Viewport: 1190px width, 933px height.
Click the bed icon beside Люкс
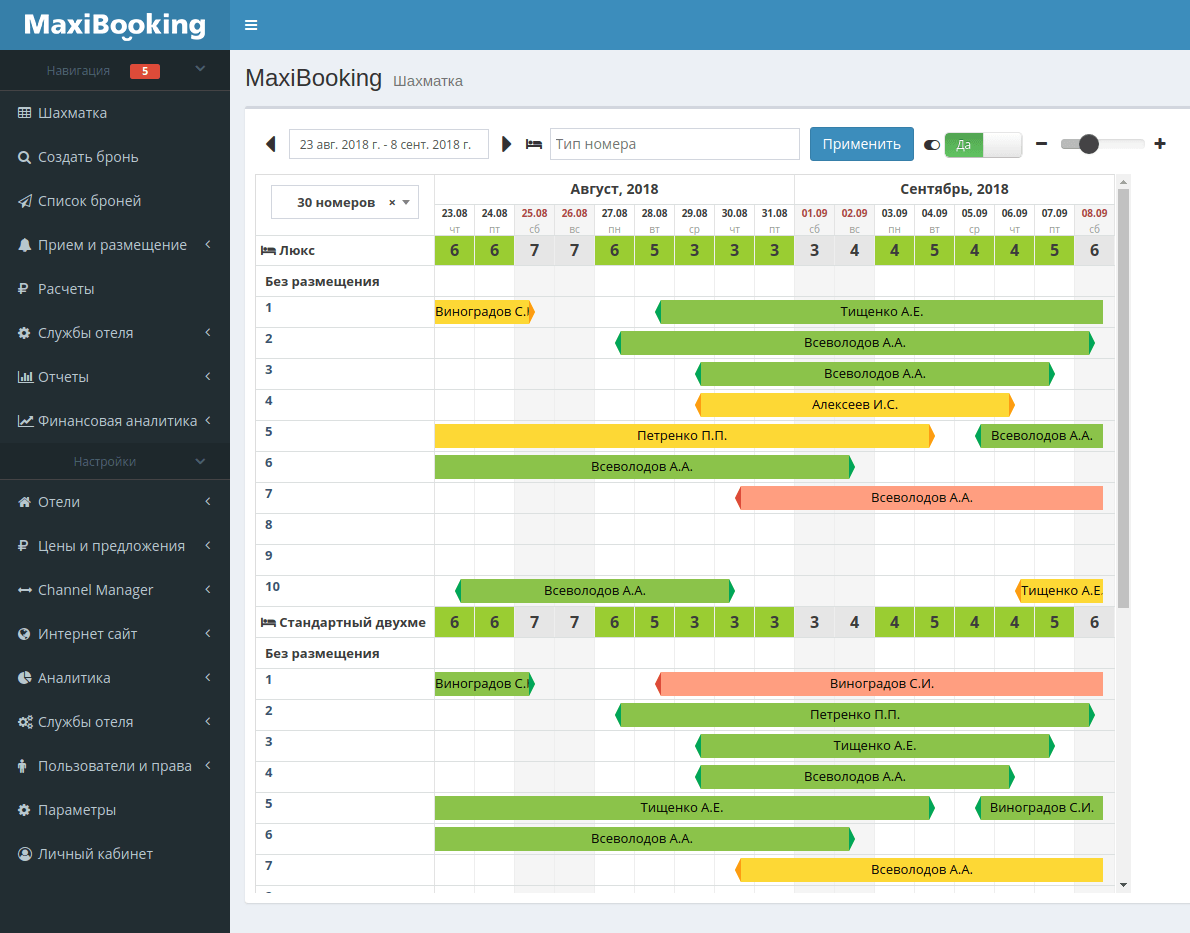pyautogui.click(x=267, y=251)
